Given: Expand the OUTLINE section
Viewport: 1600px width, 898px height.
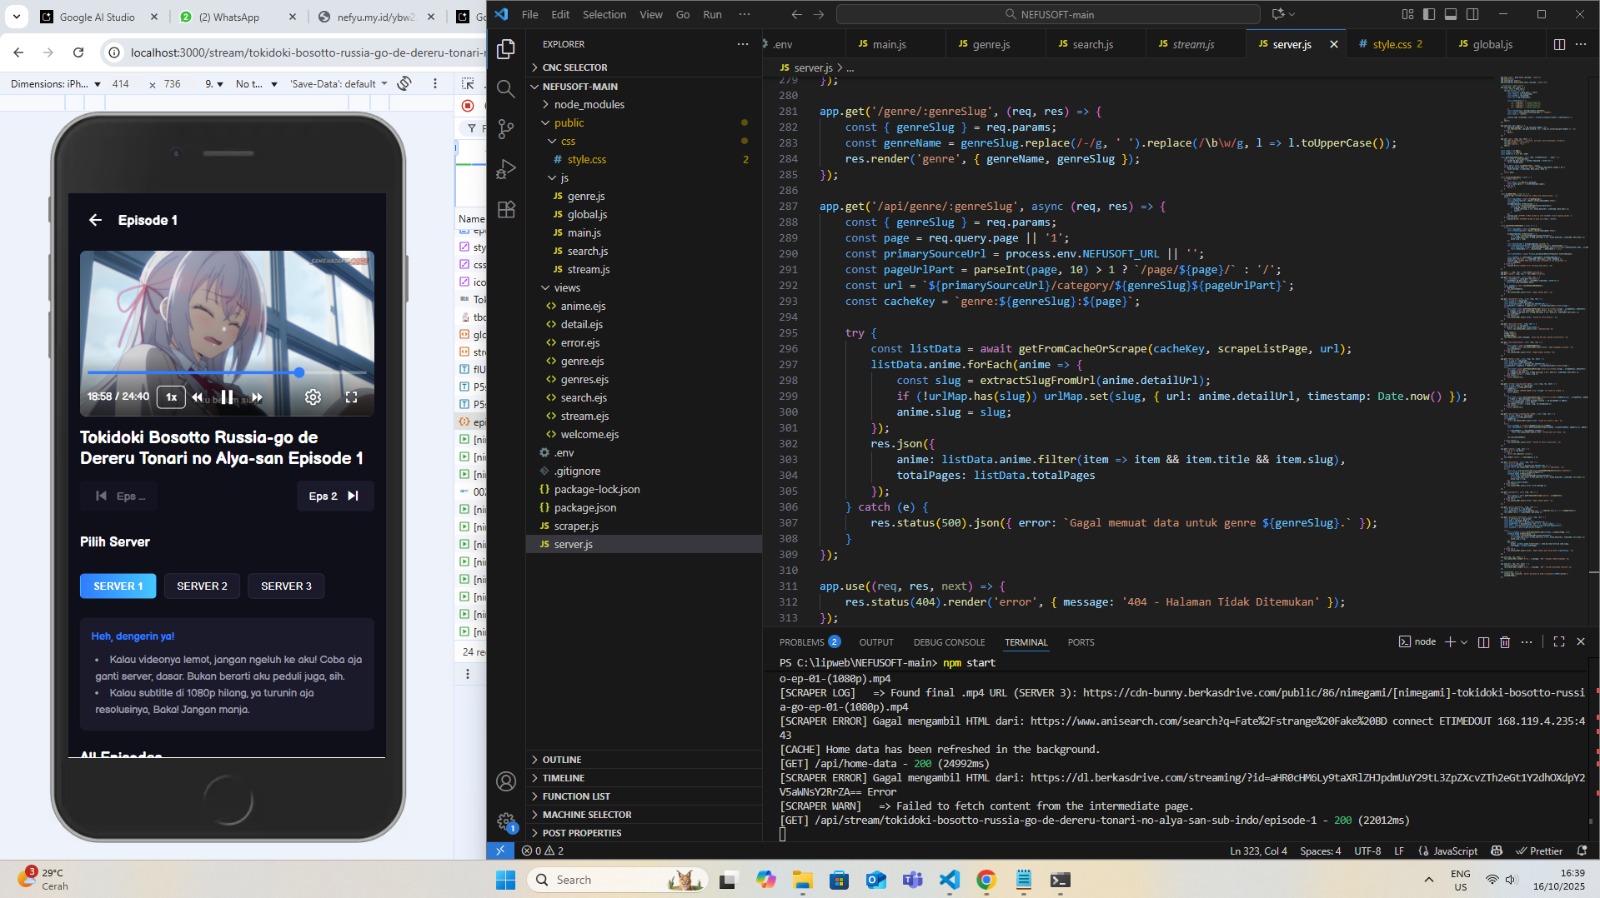Looking at the screenshot, I should pos(561,760).
